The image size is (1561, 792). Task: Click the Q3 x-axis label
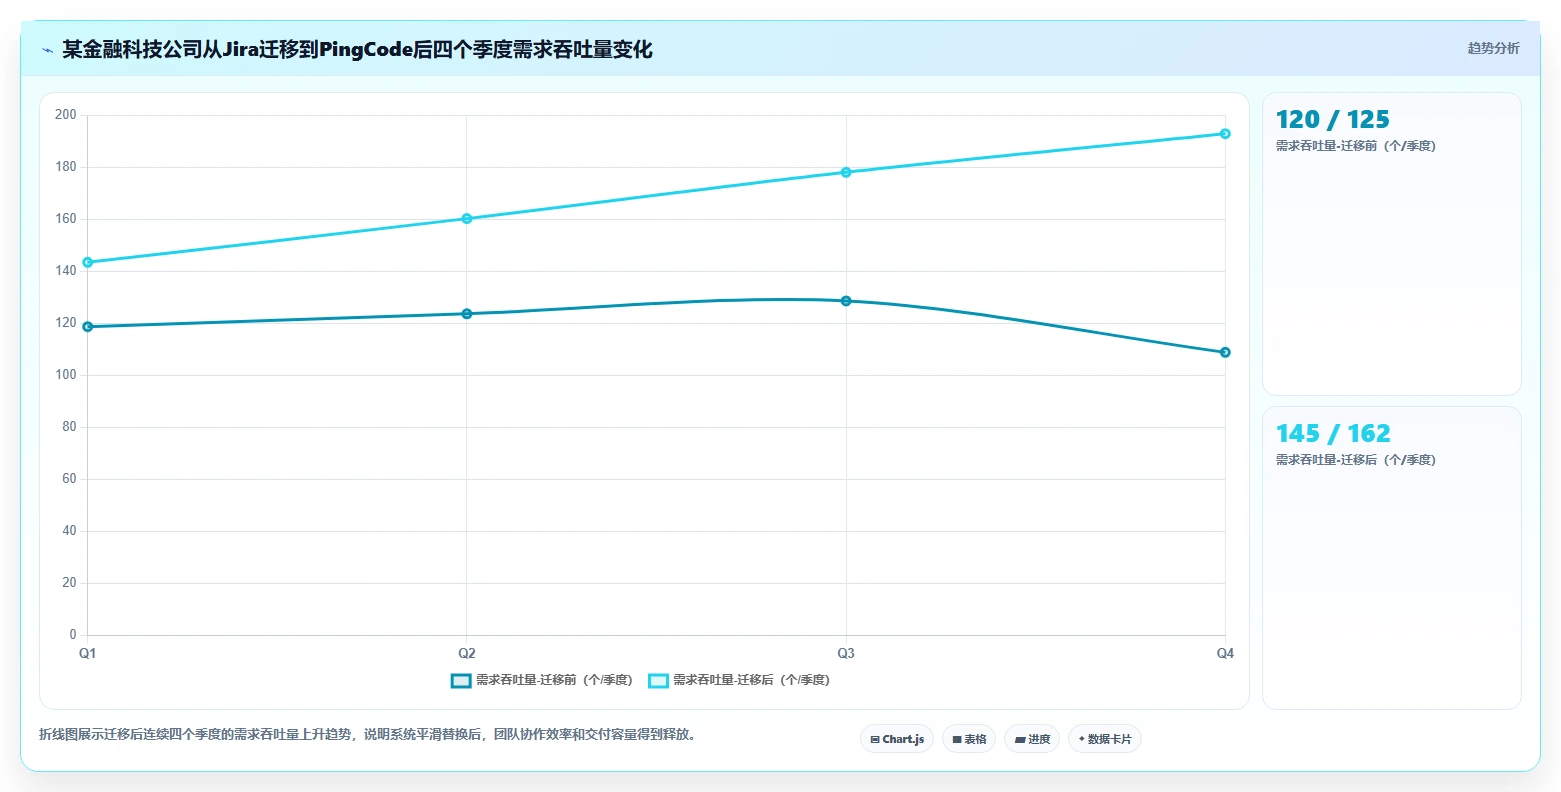(x=846, y=653)
